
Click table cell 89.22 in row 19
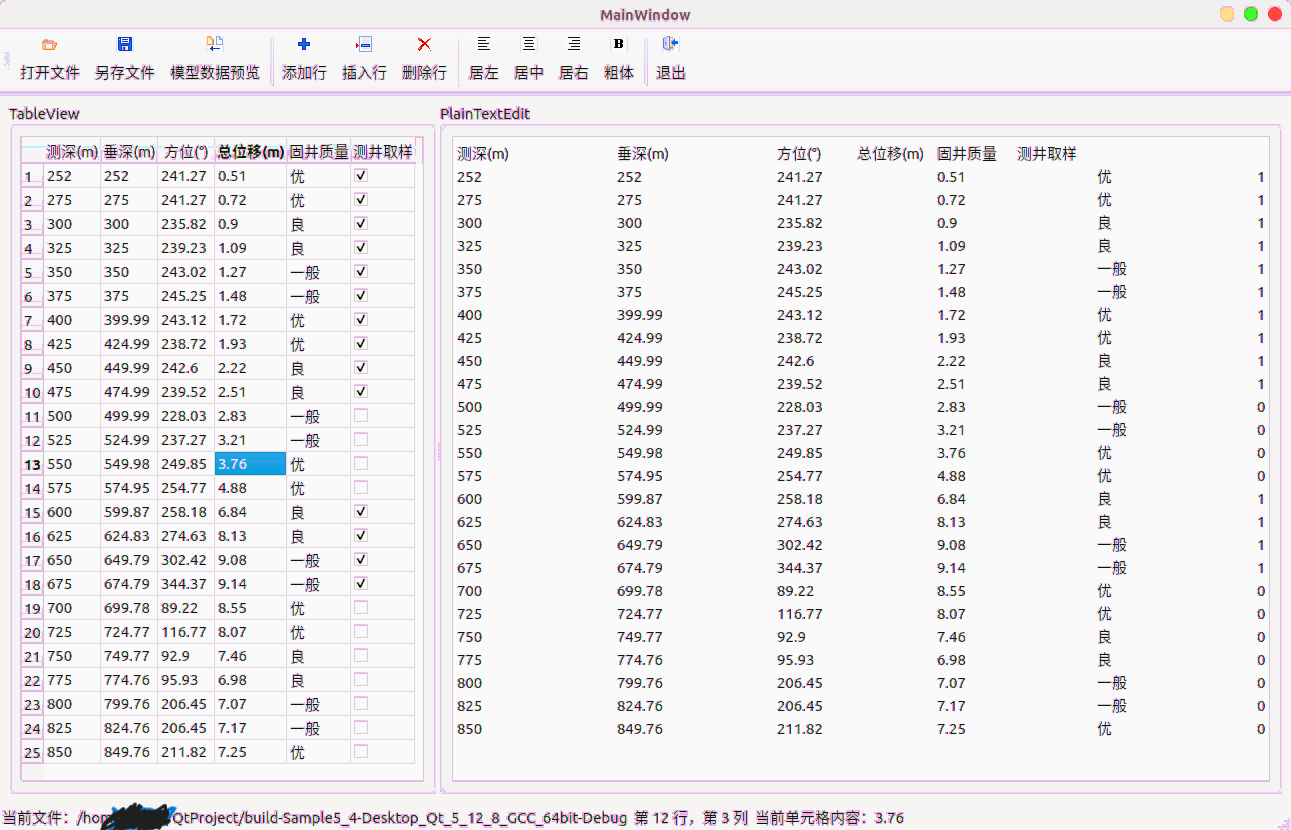pos(186,608)
